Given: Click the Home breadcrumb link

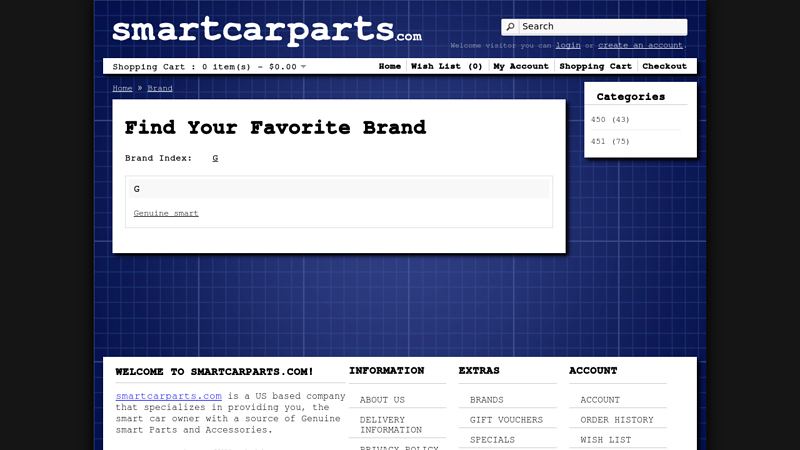Looking at the screenshot, I should coord(122,88).
